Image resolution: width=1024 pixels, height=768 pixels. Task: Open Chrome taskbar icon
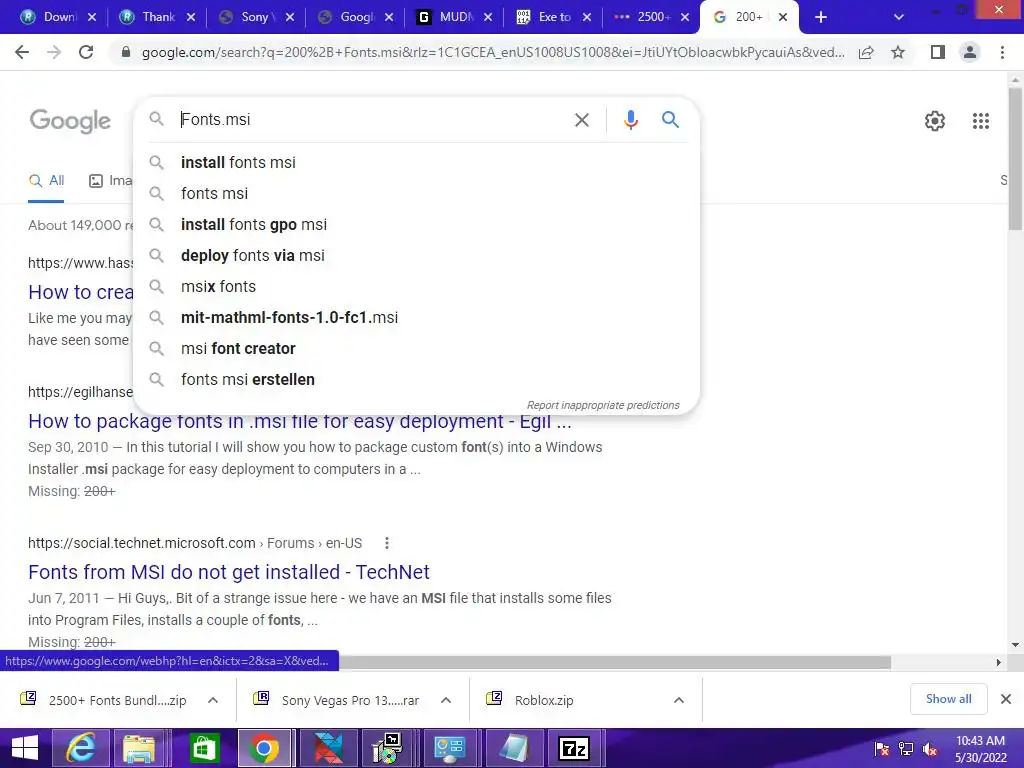tap(264, 748)
